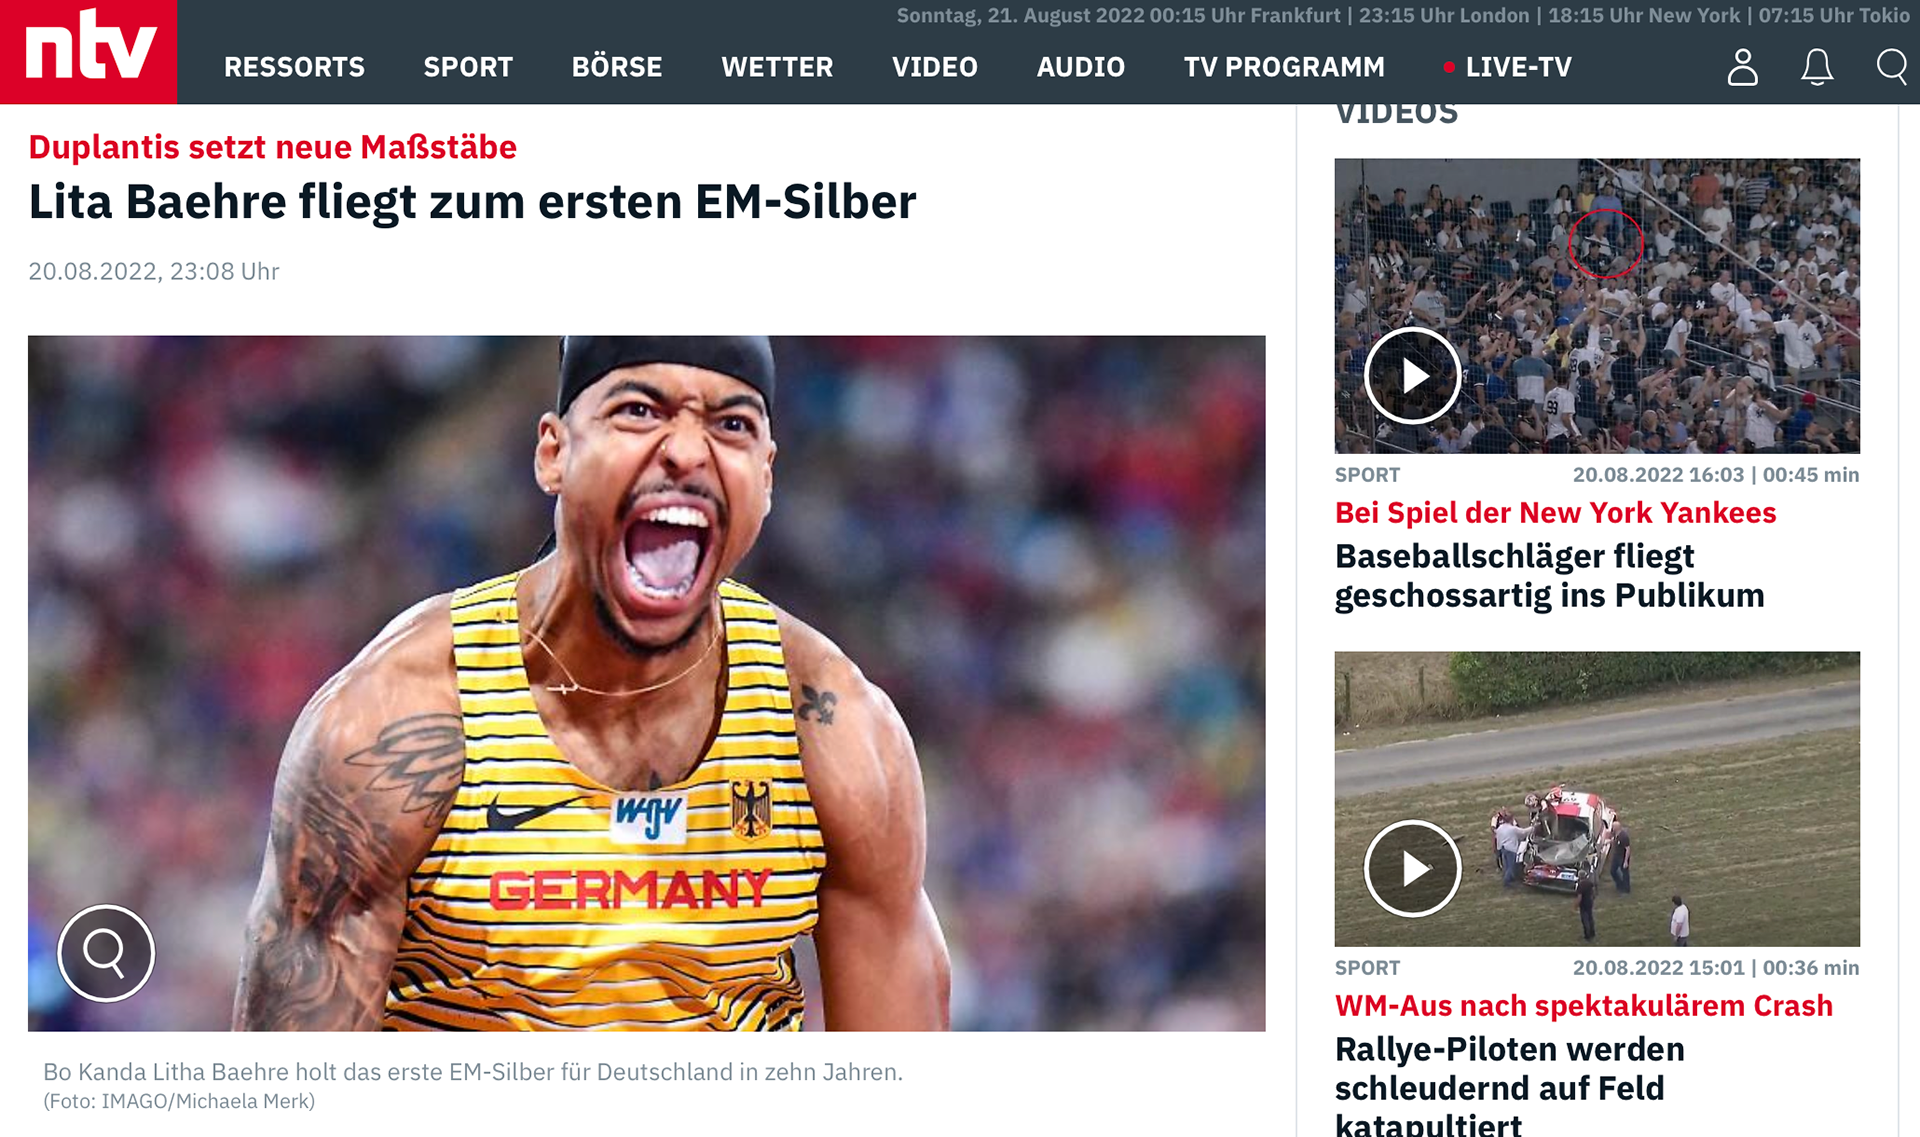Image resolution: width=1920 pixels, height=1137 pixels.
Task: Open the user account profile icon
Action: click(1743, 67)
